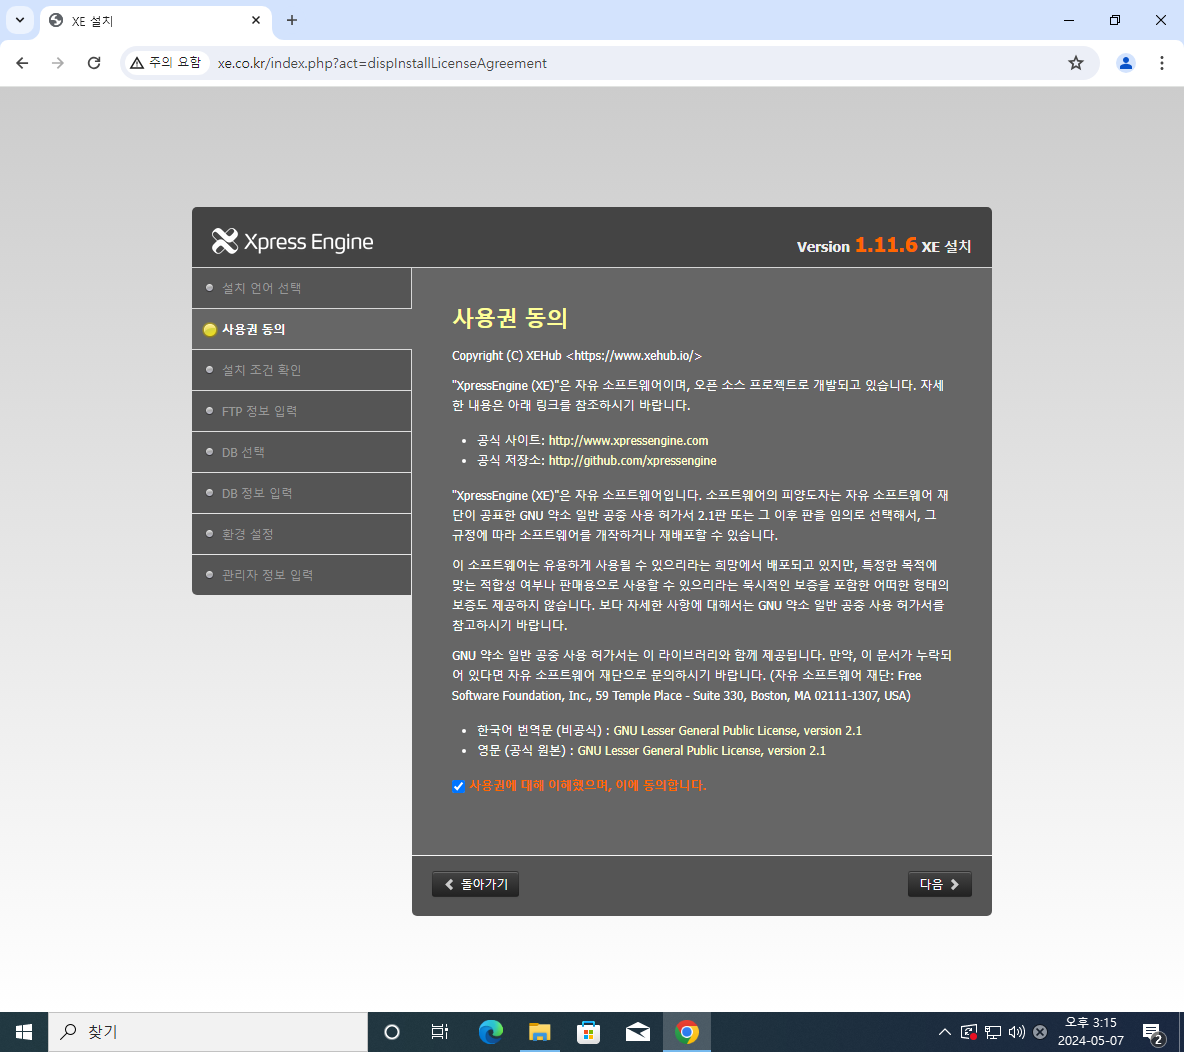The image size is (1184, 1052).
Task: Open the Mail app from the taskbar
Action: click(637, 1032)
